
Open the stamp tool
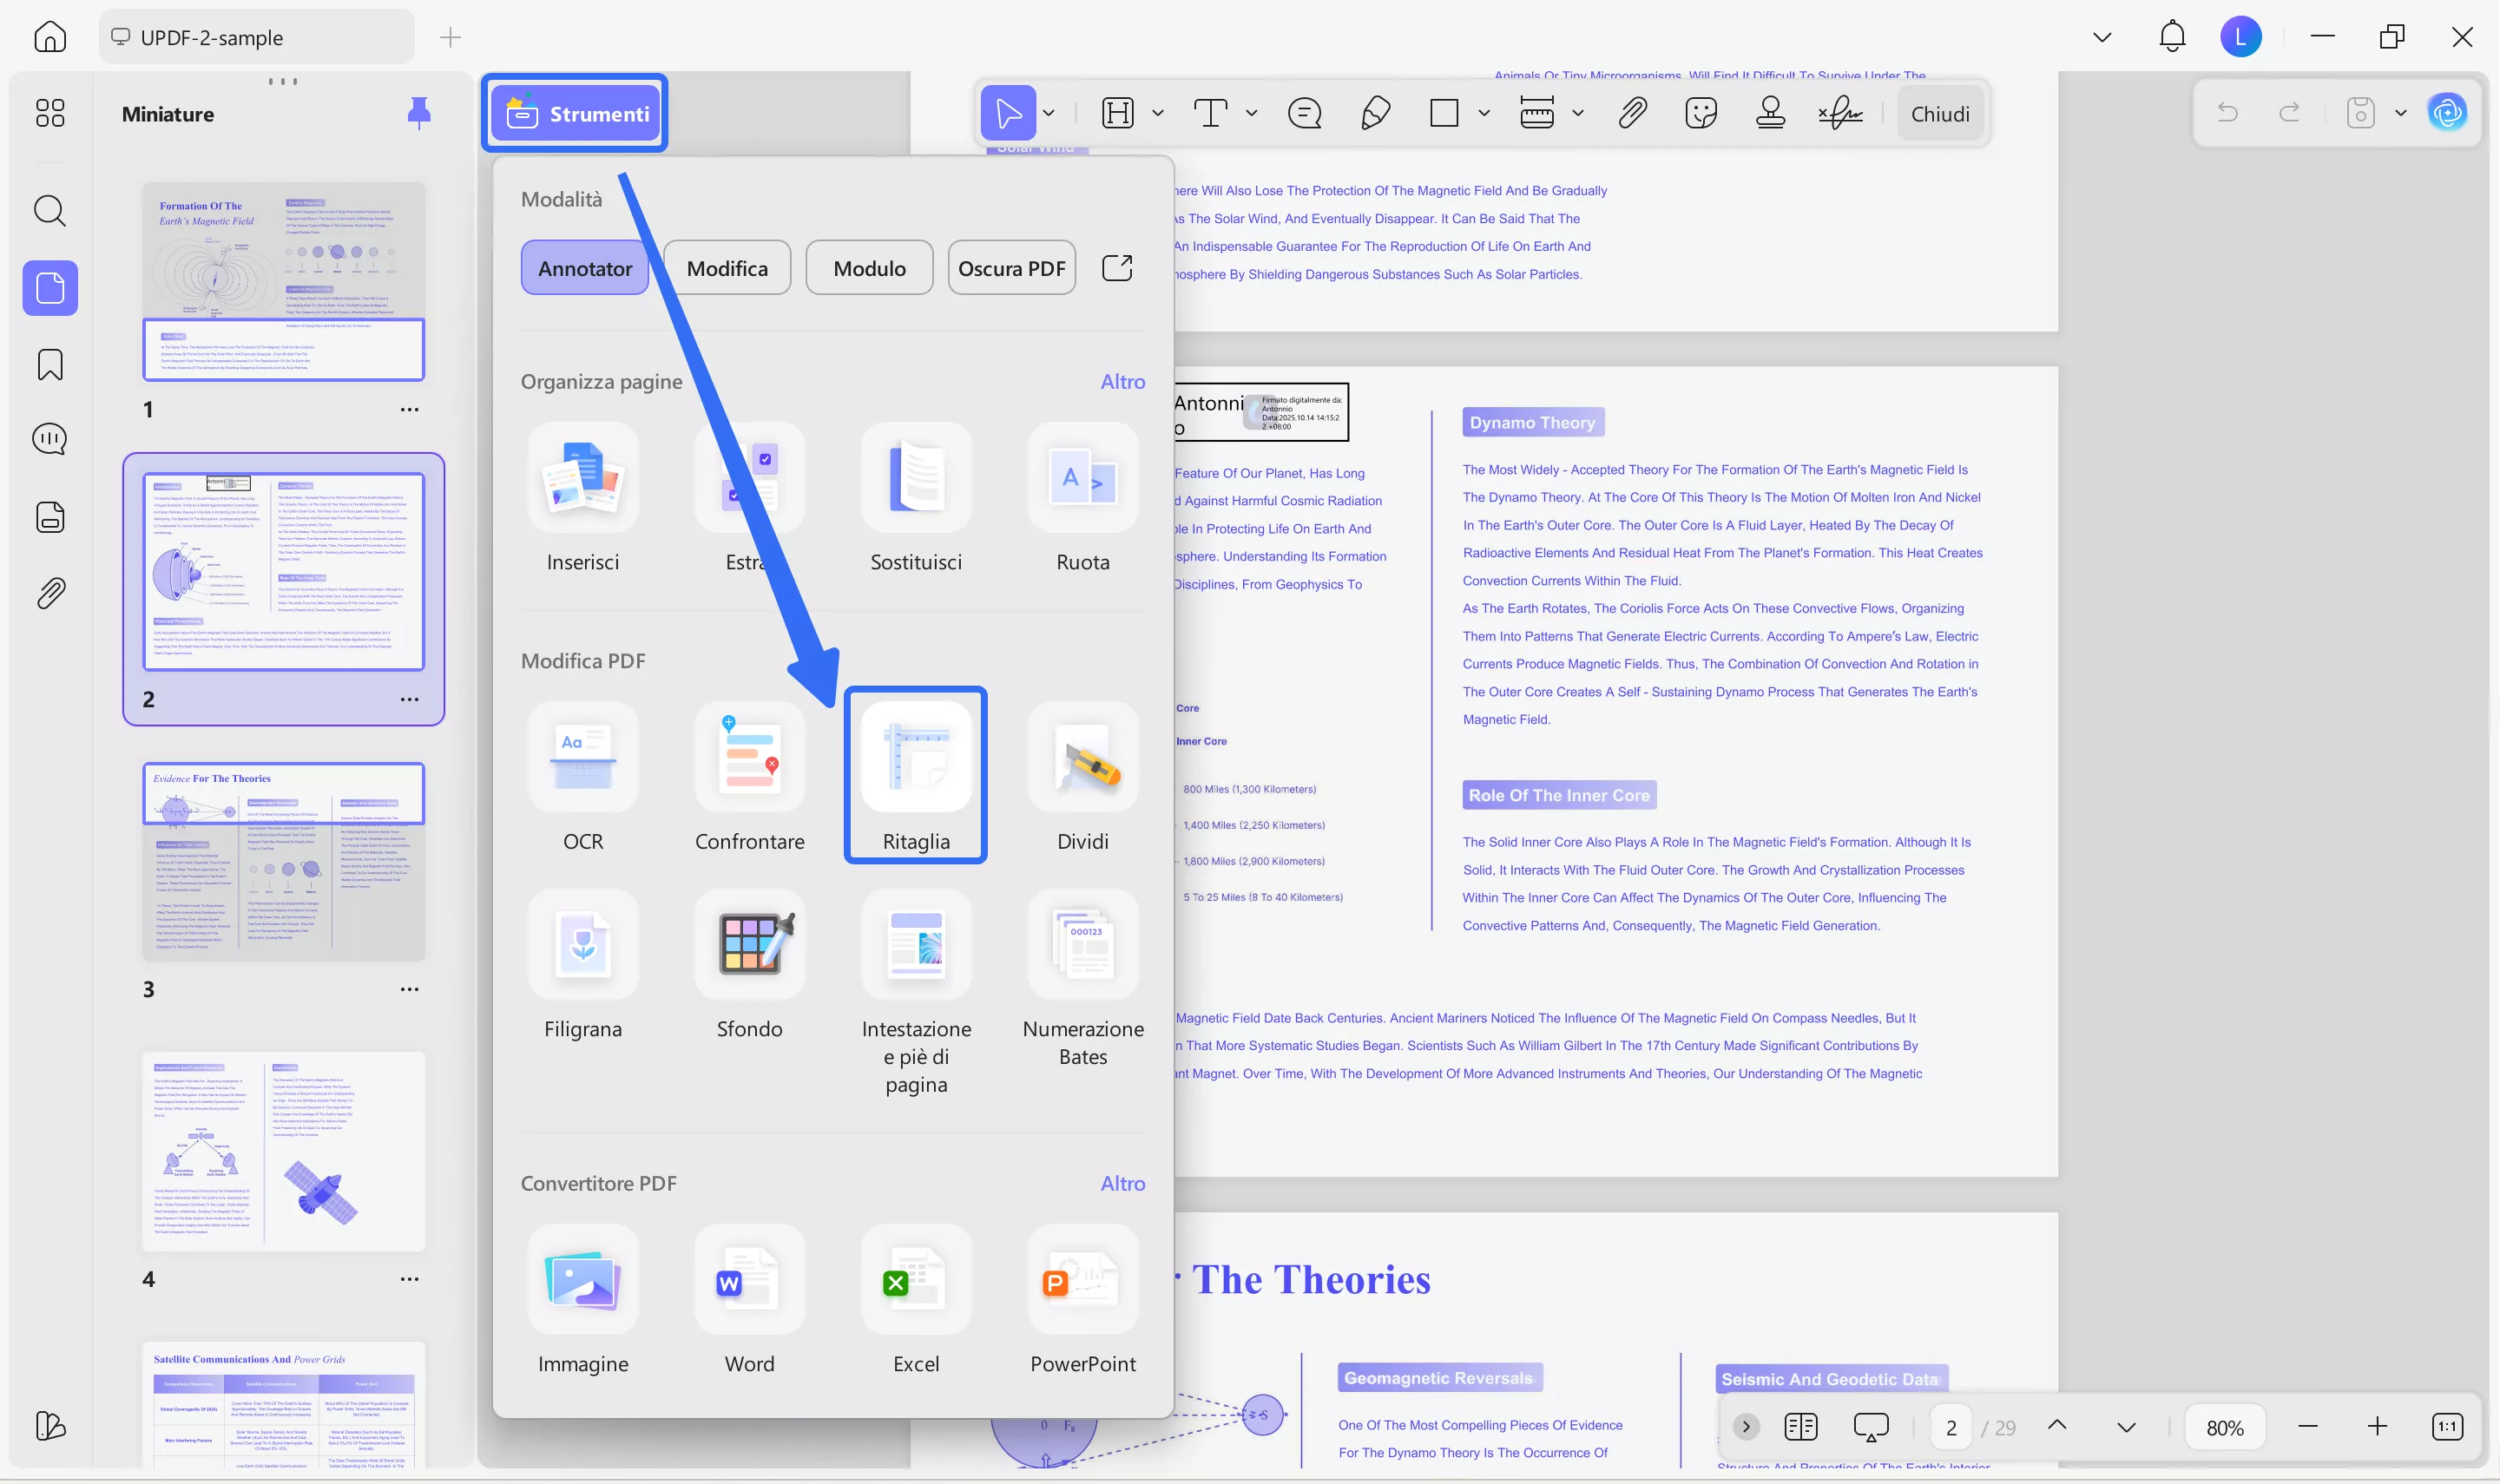point(1770,112)
